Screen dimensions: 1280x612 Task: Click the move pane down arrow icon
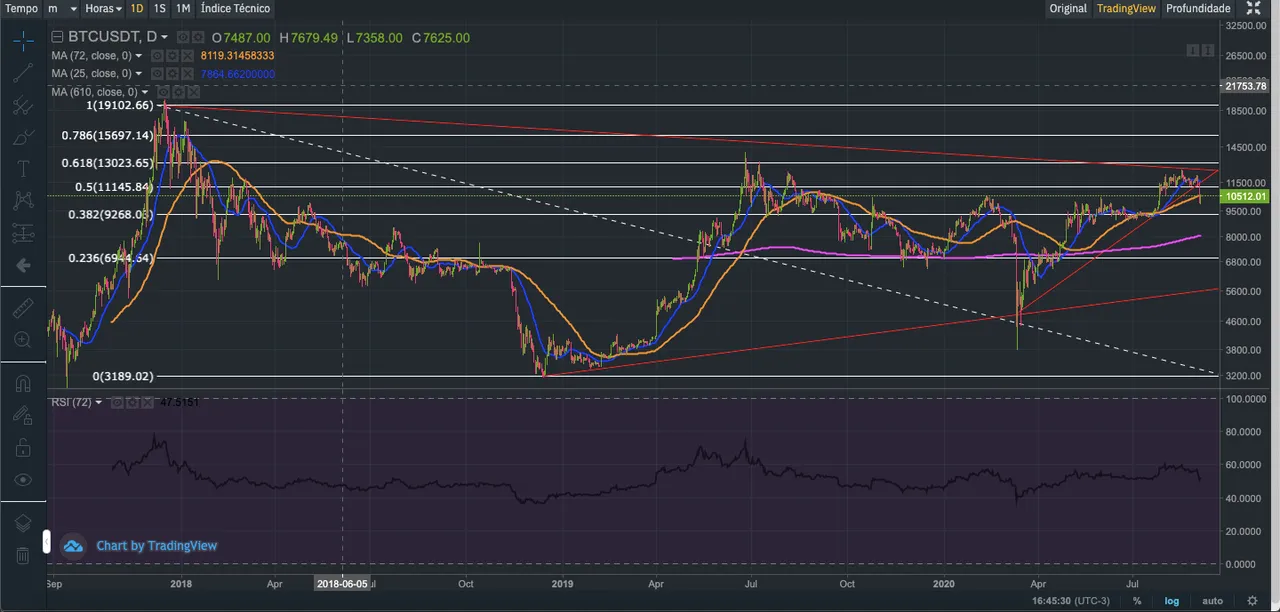[x=1193, y=49]
